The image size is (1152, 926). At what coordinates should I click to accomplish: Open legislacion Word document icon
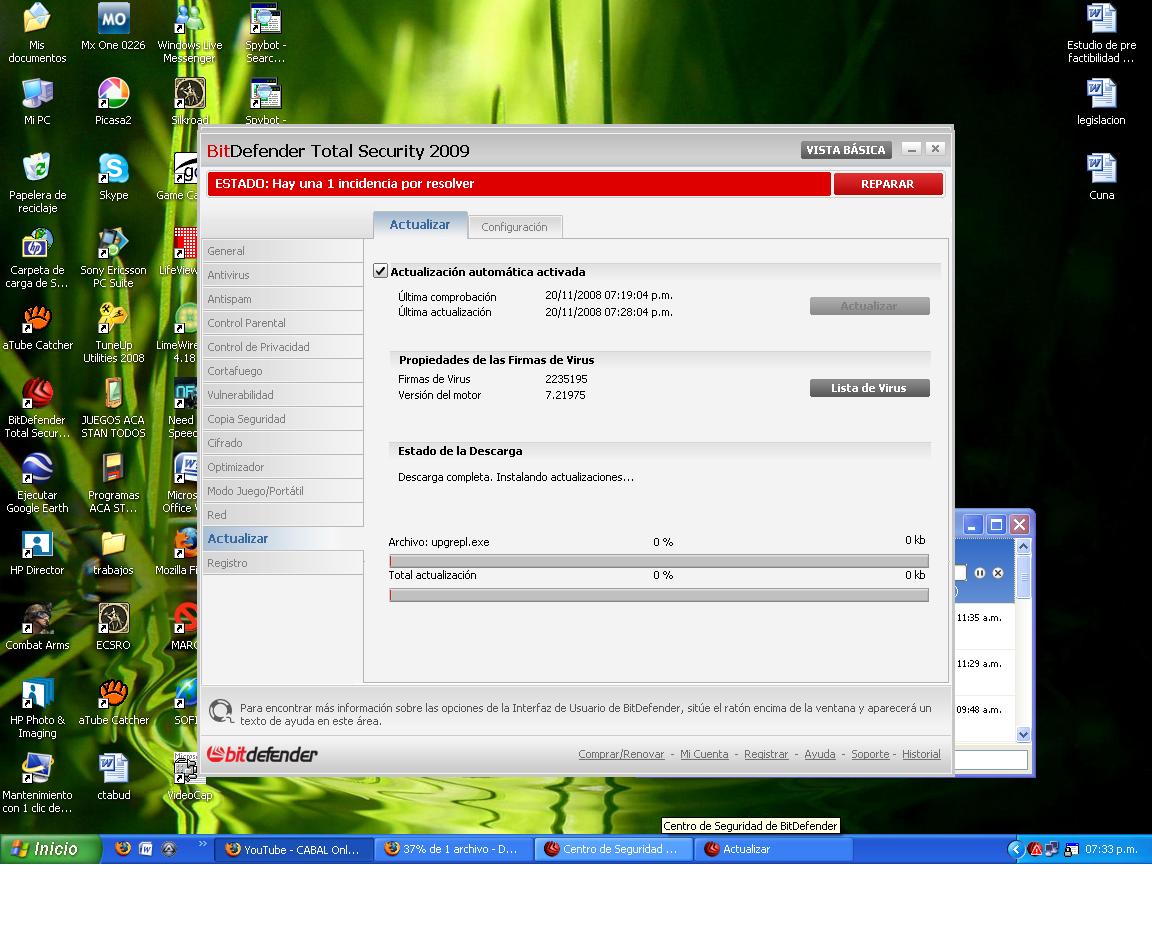click(1101, 102)
